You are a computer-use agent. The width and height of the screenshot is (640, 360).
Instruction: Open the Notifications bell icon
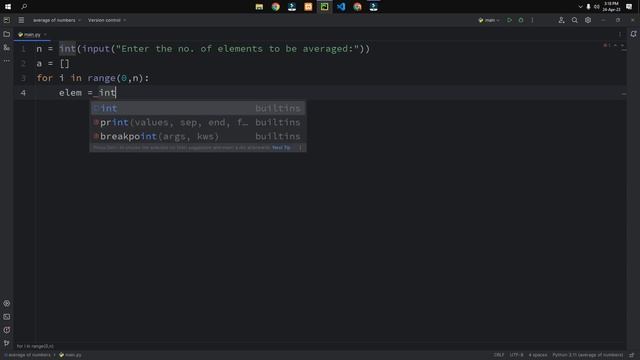633,34
